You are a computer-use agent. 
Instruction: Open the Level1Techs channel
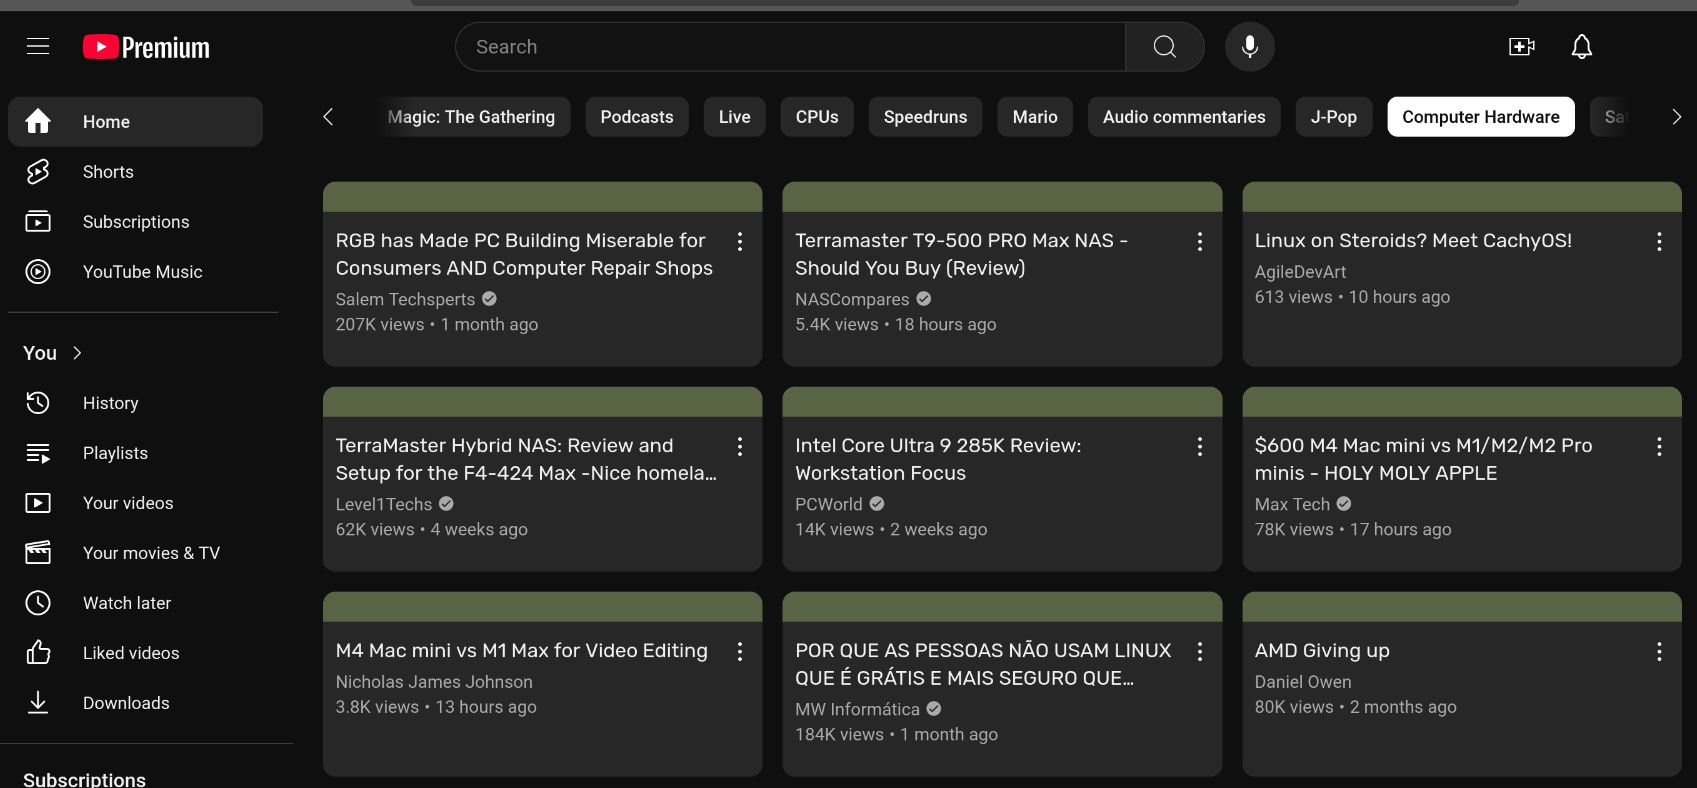point(384,504)
